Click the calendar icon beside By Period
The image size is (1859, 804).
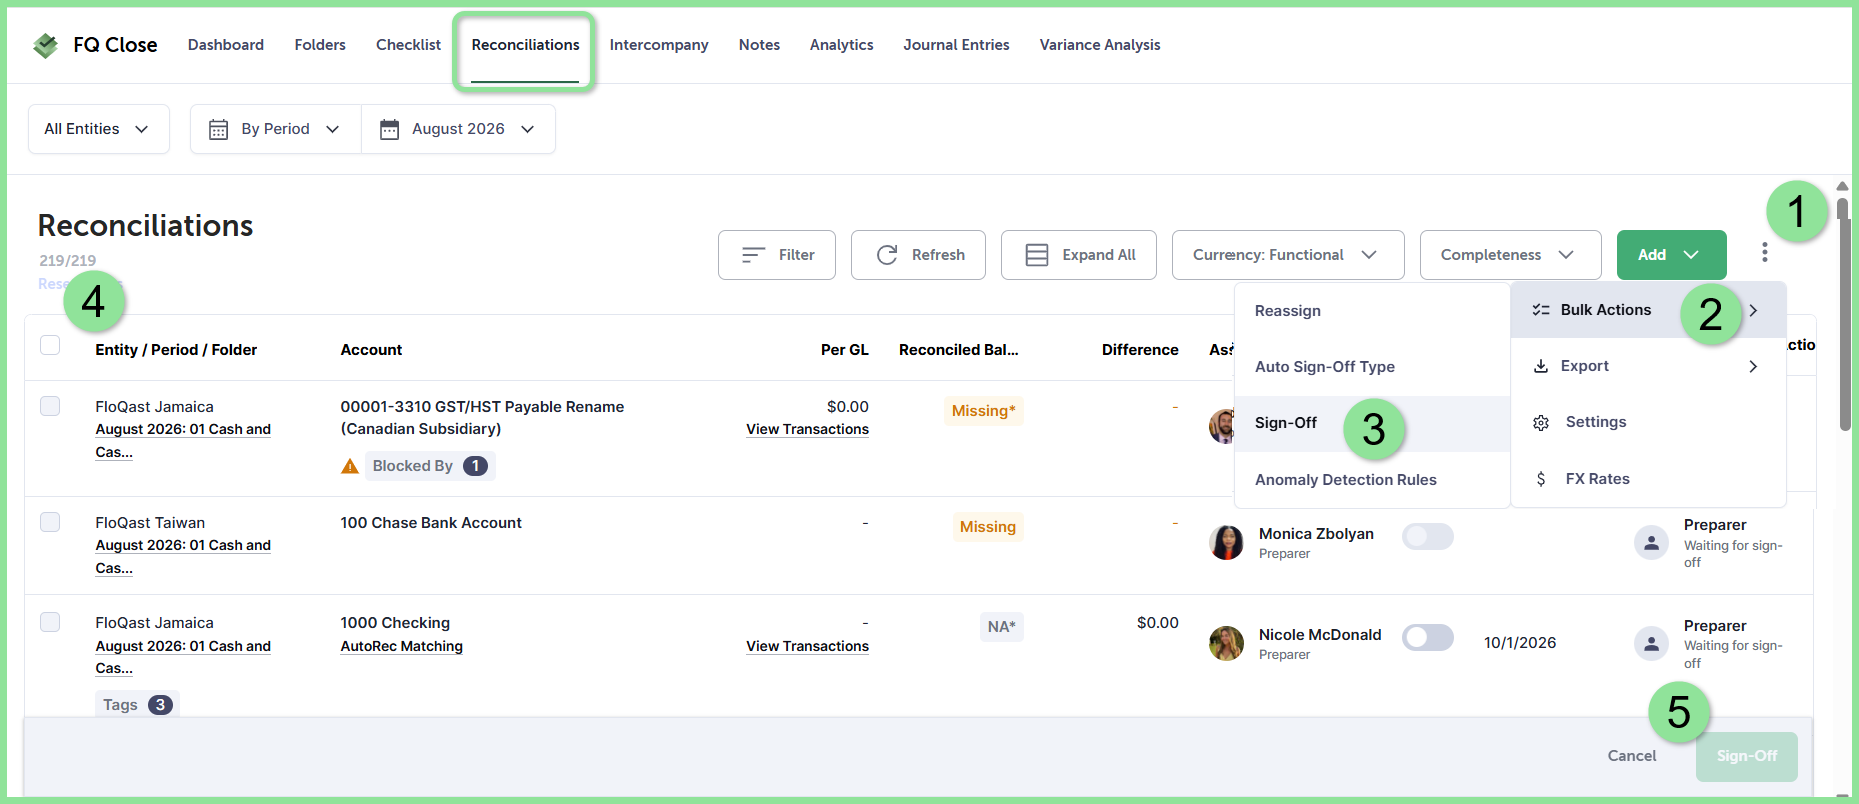click(218, 129)
